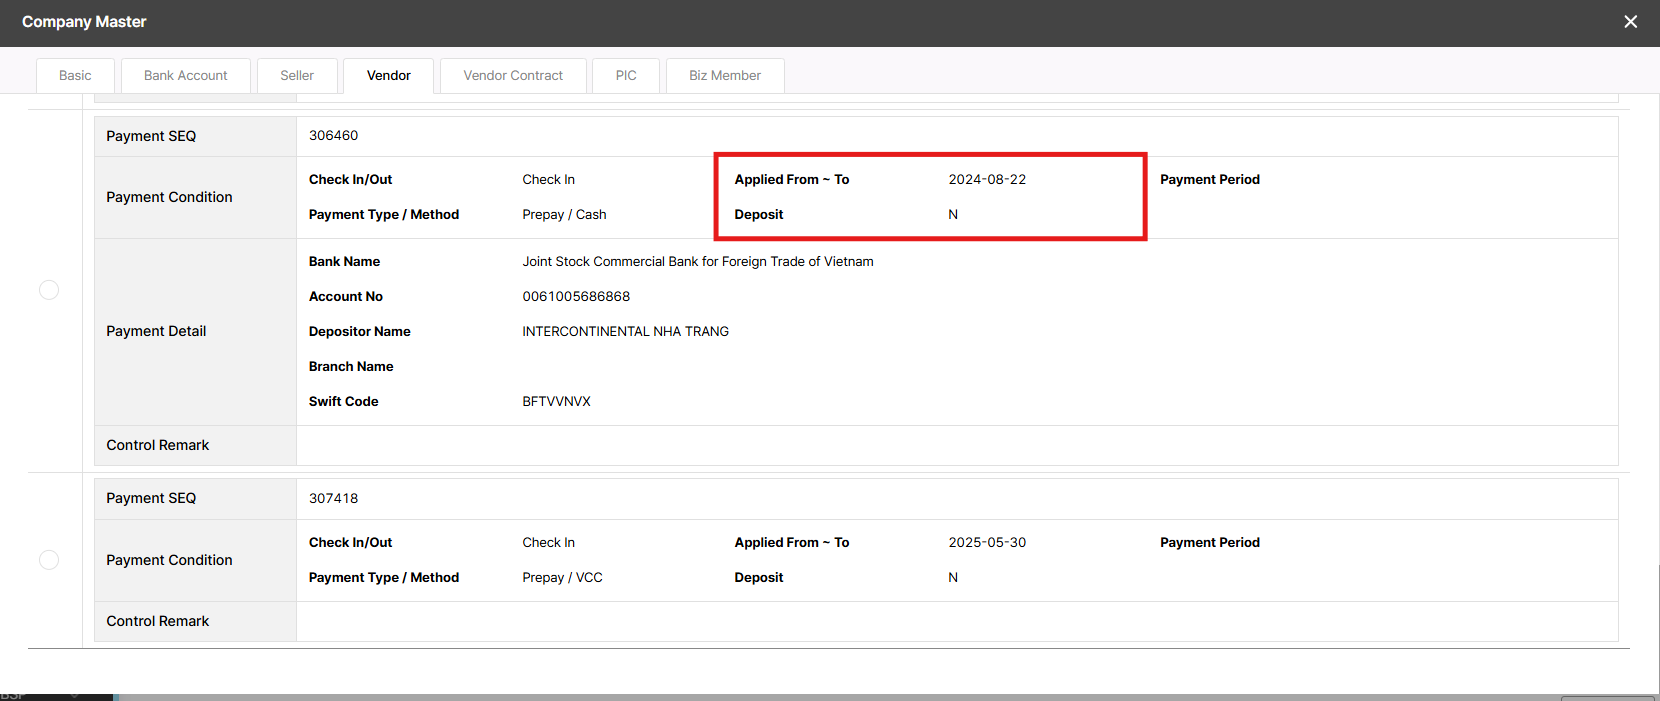1660x701 pixels.
Task: Switch to the Basic tab
Action: tap(75, 76)
